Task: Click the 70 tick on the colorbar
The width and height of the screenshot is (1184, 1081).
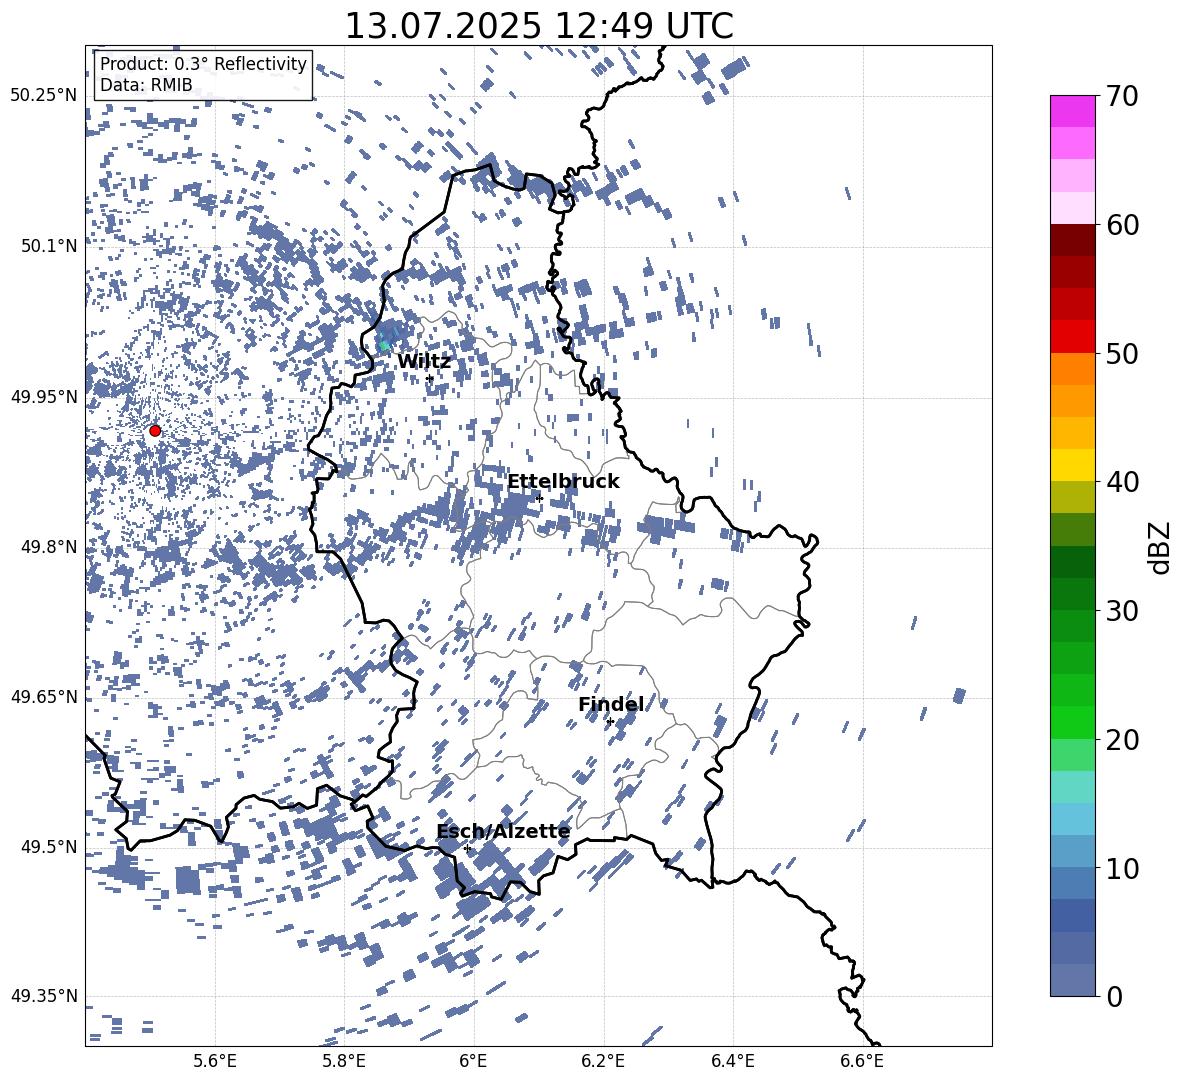Action: point(1122,97)
